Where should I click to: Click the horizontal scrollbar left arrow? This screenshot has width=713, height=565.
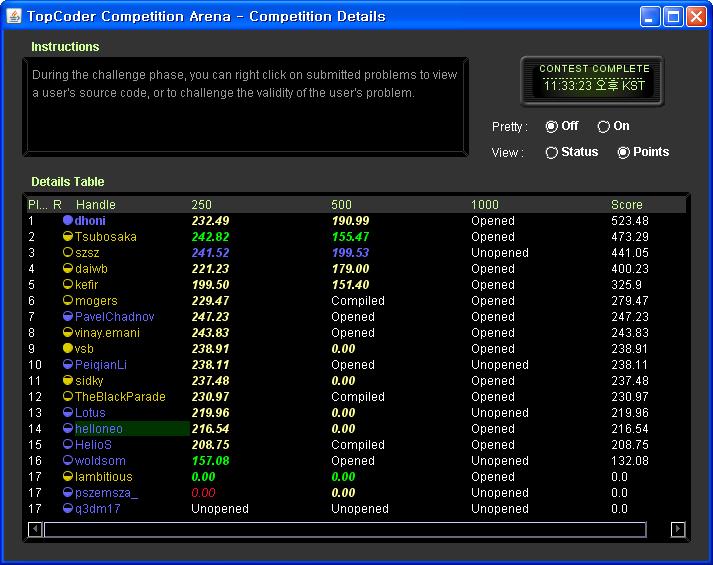point(35,529)
